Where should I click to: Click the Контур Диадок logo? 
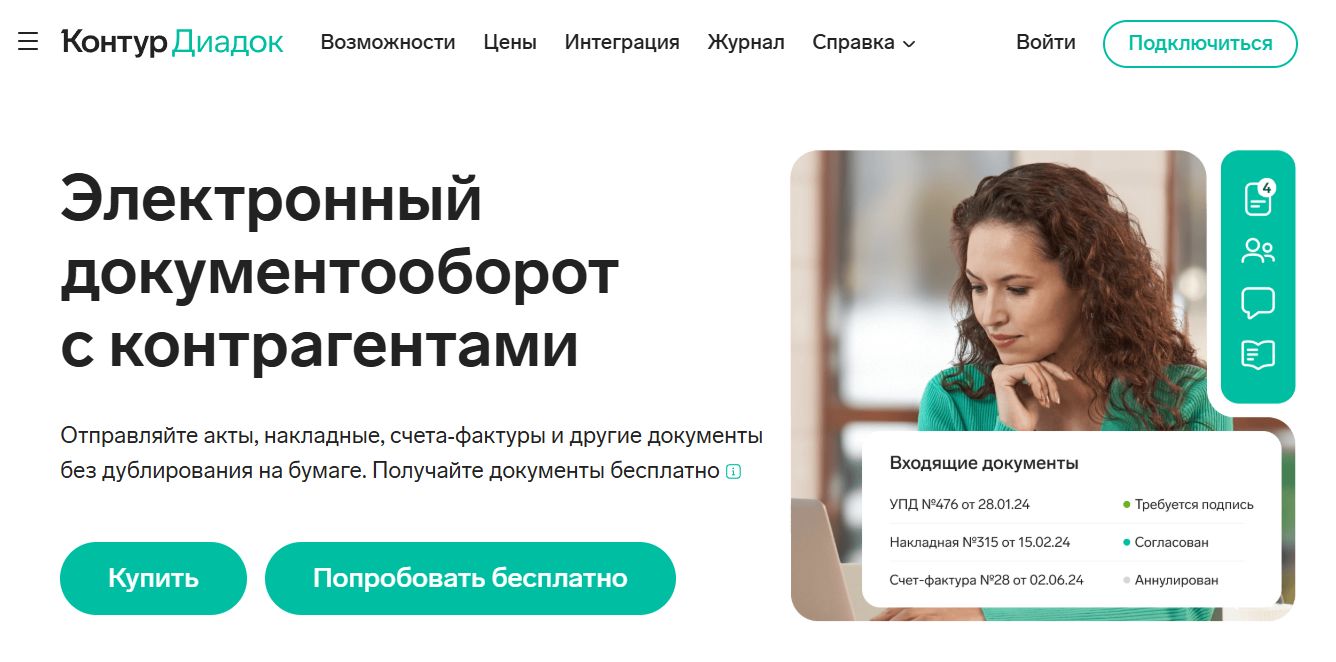point(173,42)
